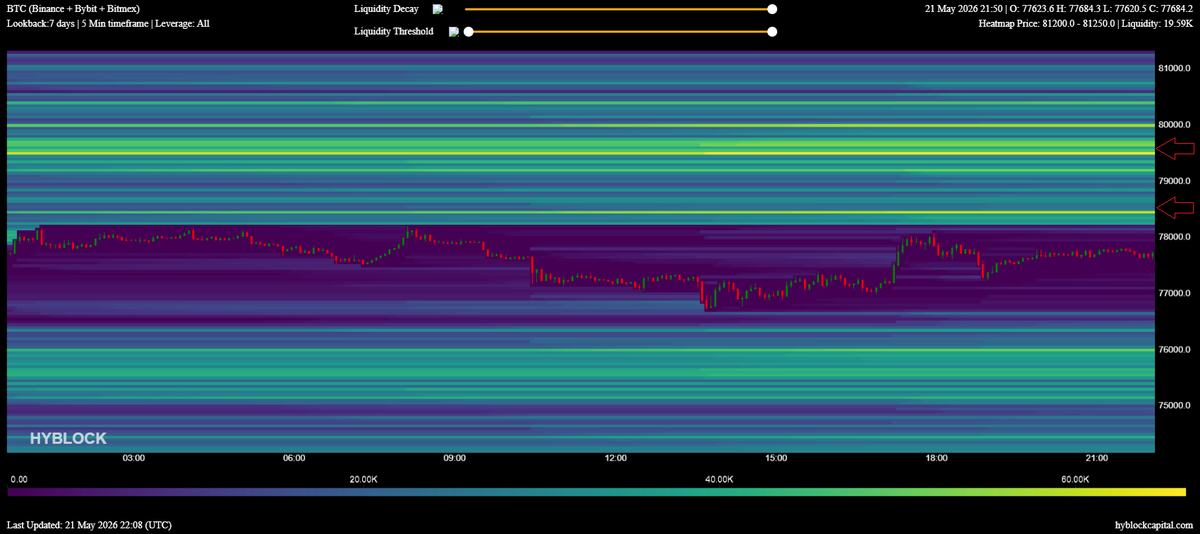
Task: Click the info icon beside Liquidity Threshold
Action: 454,31
